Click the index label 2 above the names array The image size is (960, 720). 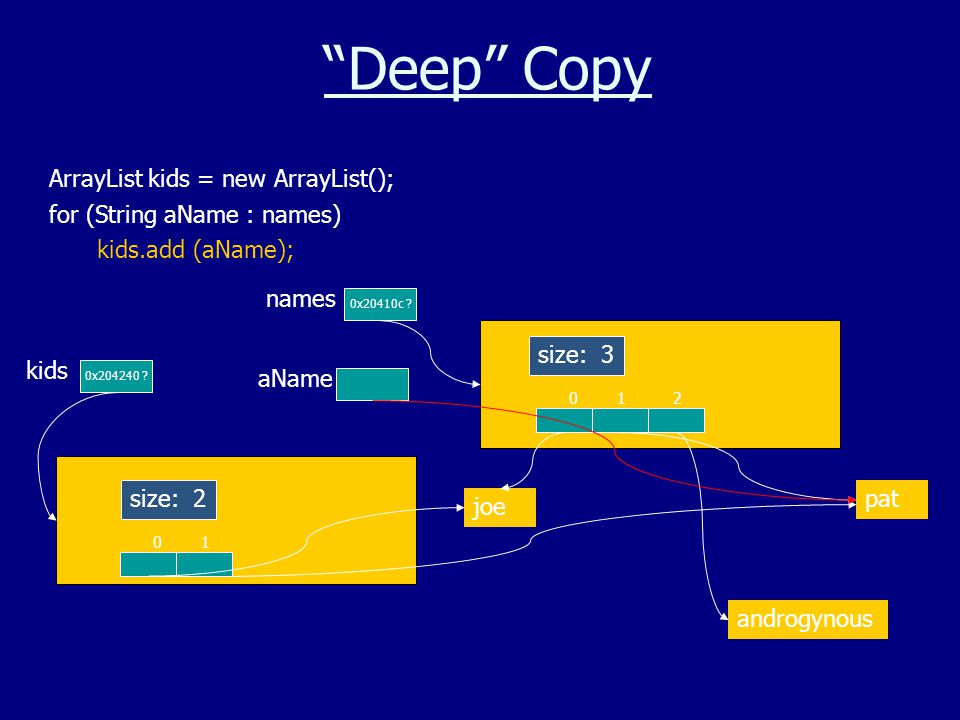click(677, 399)
